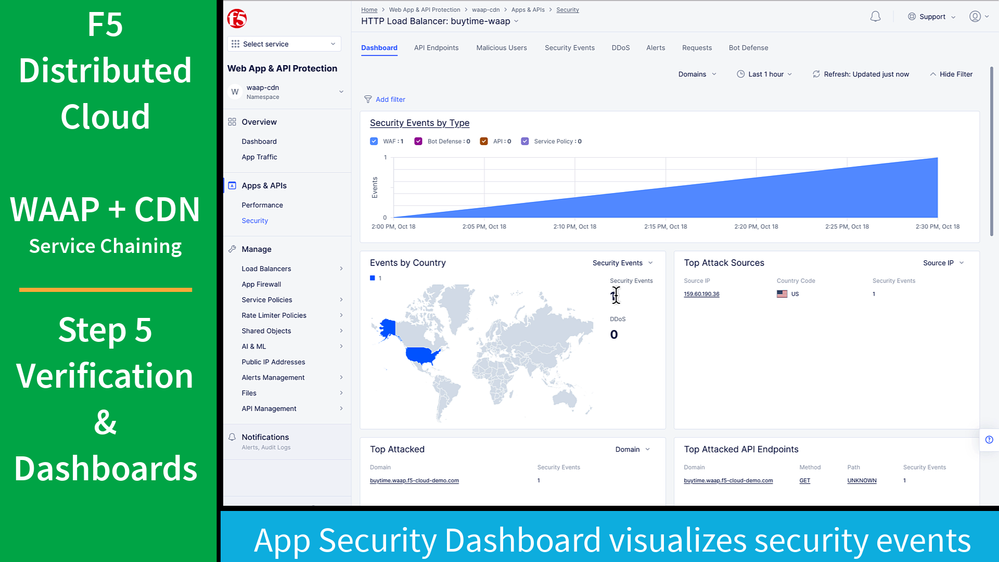Image resolution: width=999 pixels, height=562 pixels.
Task: Uncheck the WAF legend checkbox
Action: [374, 141]
